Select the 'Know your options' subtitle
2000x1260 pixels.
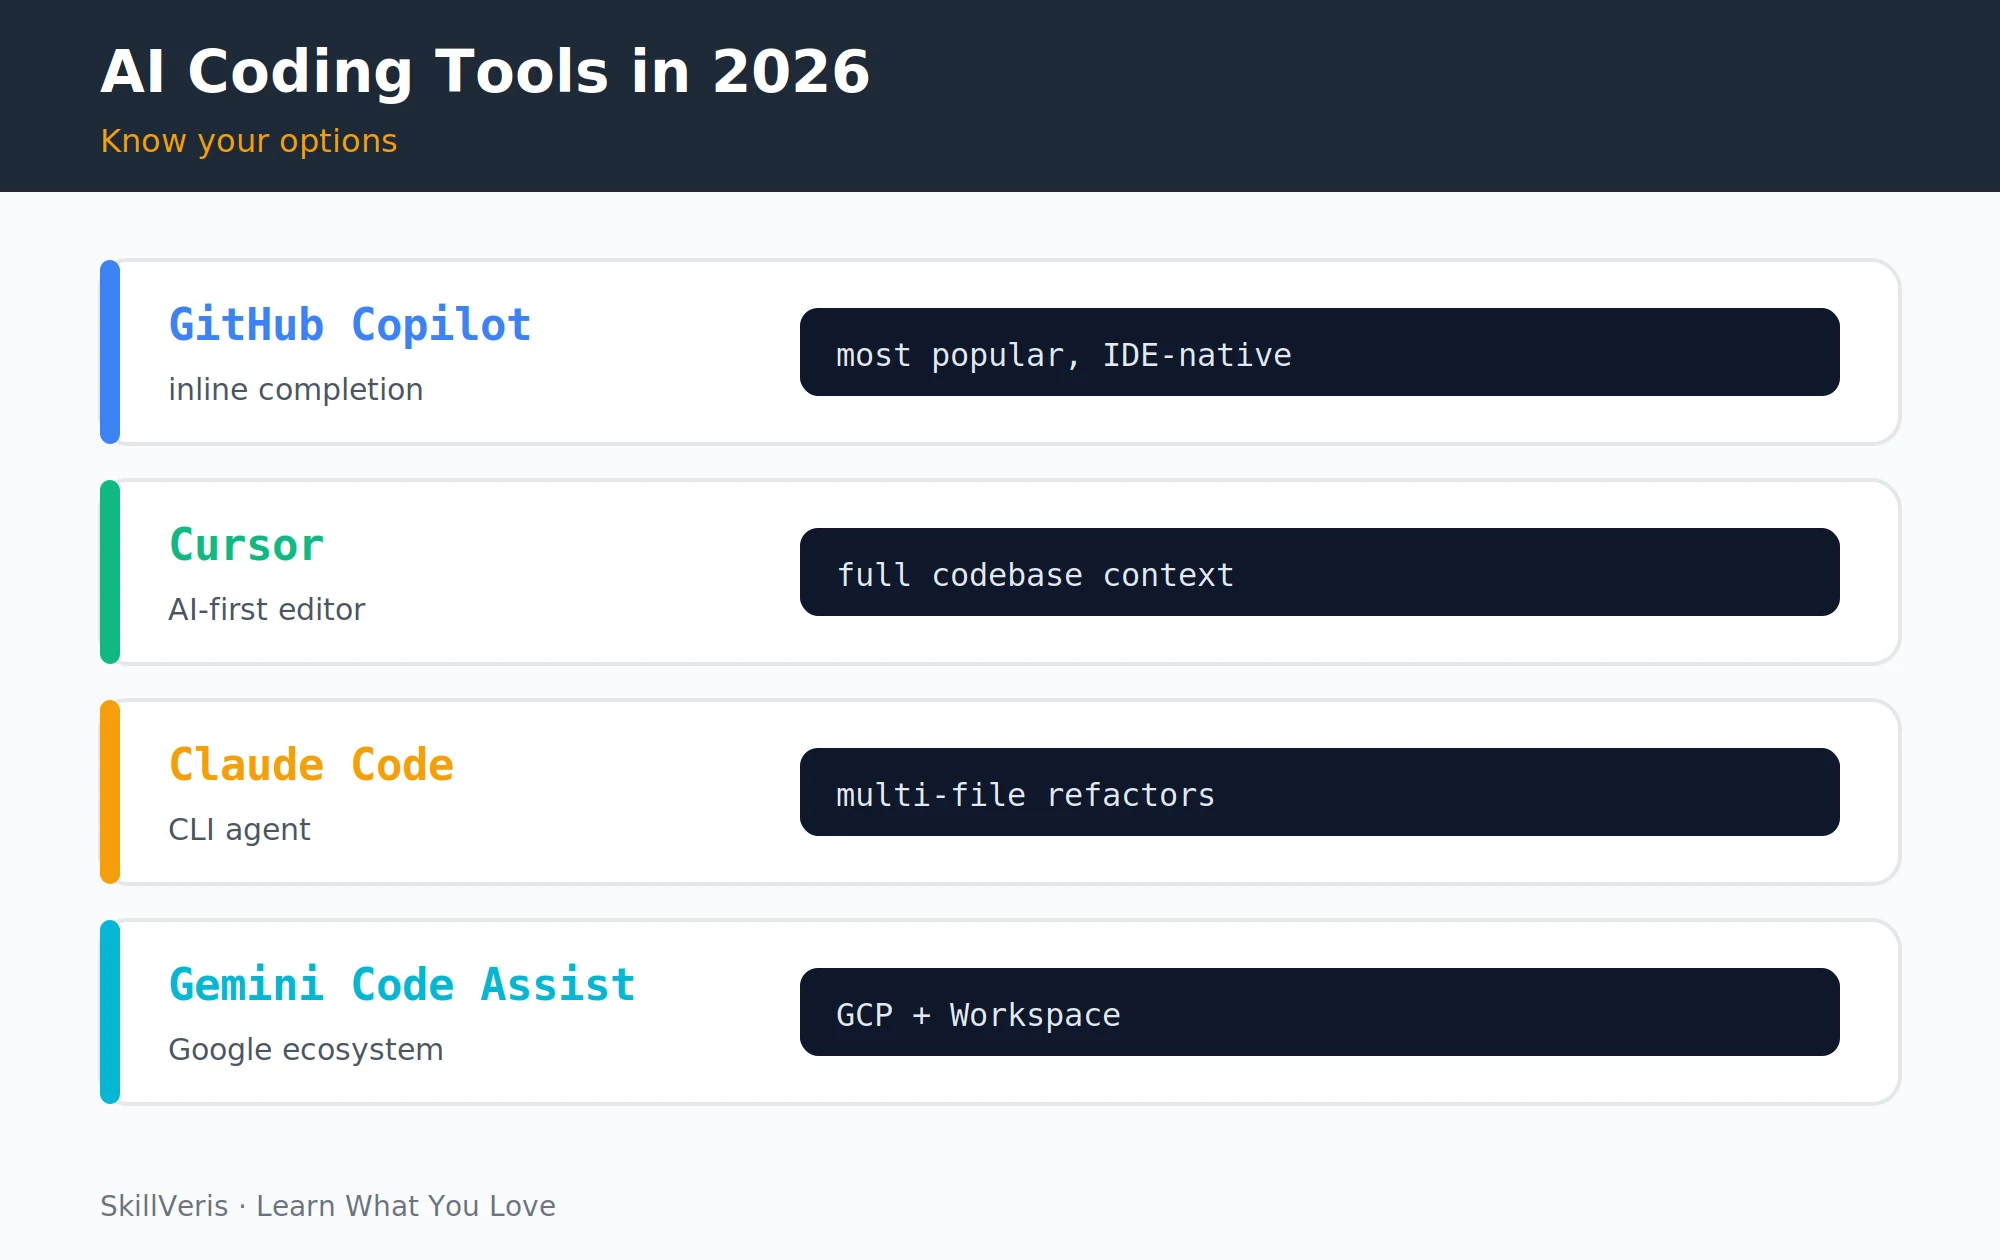(249, 141)
